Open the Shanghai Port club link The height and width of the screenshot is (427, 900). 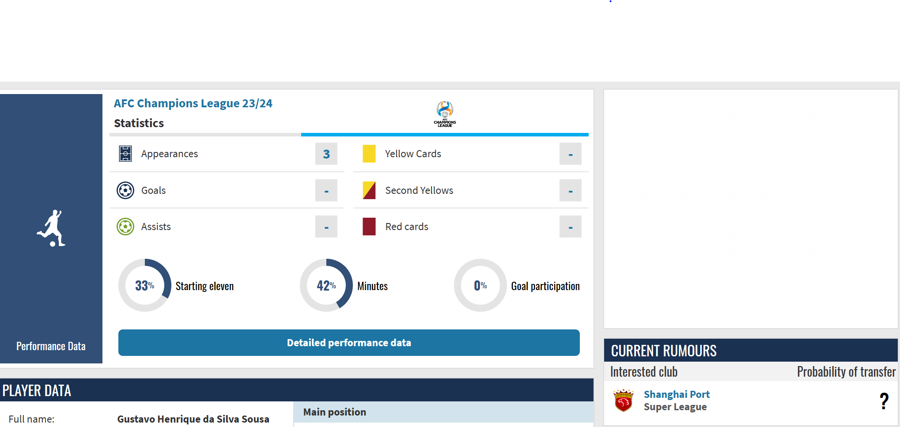point(676,394)
